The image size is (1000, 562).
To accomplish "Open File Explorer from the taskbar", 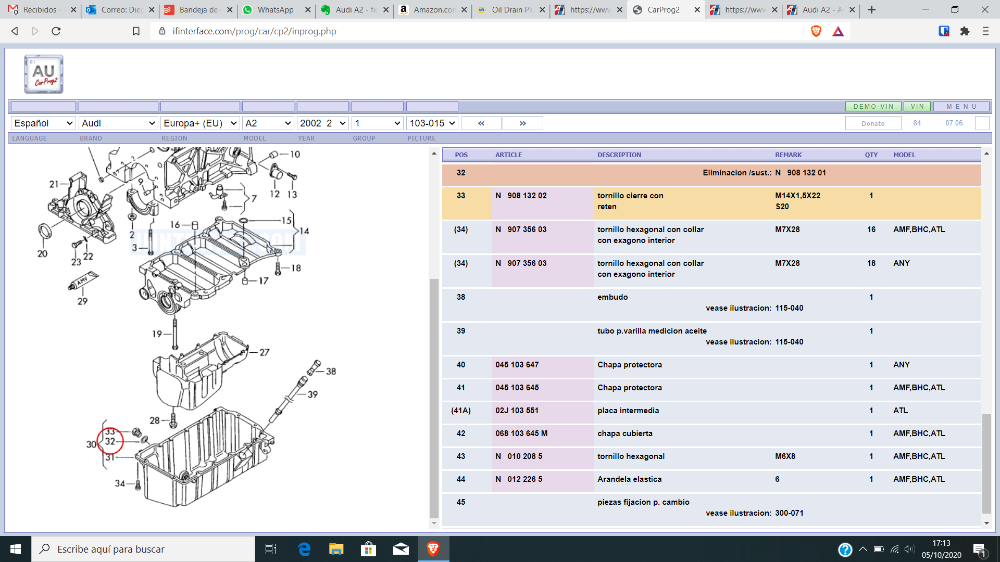I will [x=336, y=549].
